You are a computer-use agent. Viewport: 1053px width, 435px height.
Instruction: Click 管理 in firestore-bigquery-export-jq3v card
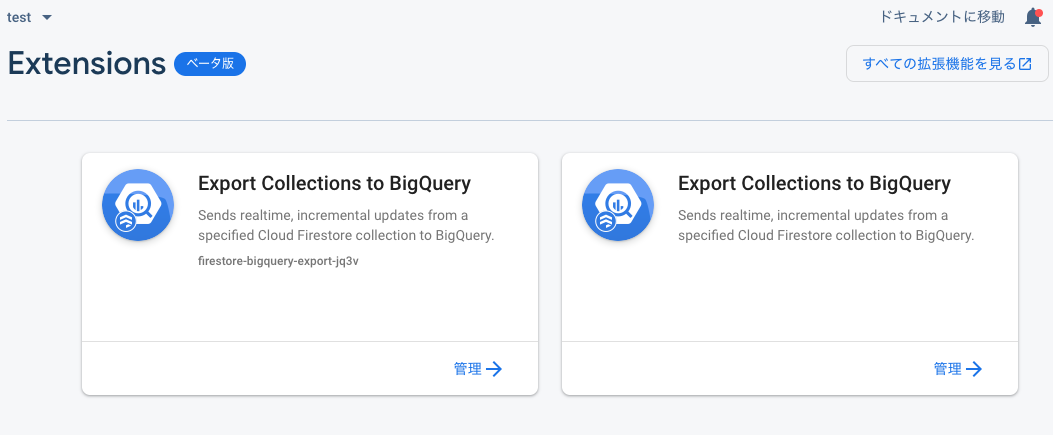(x=477, y=369)
